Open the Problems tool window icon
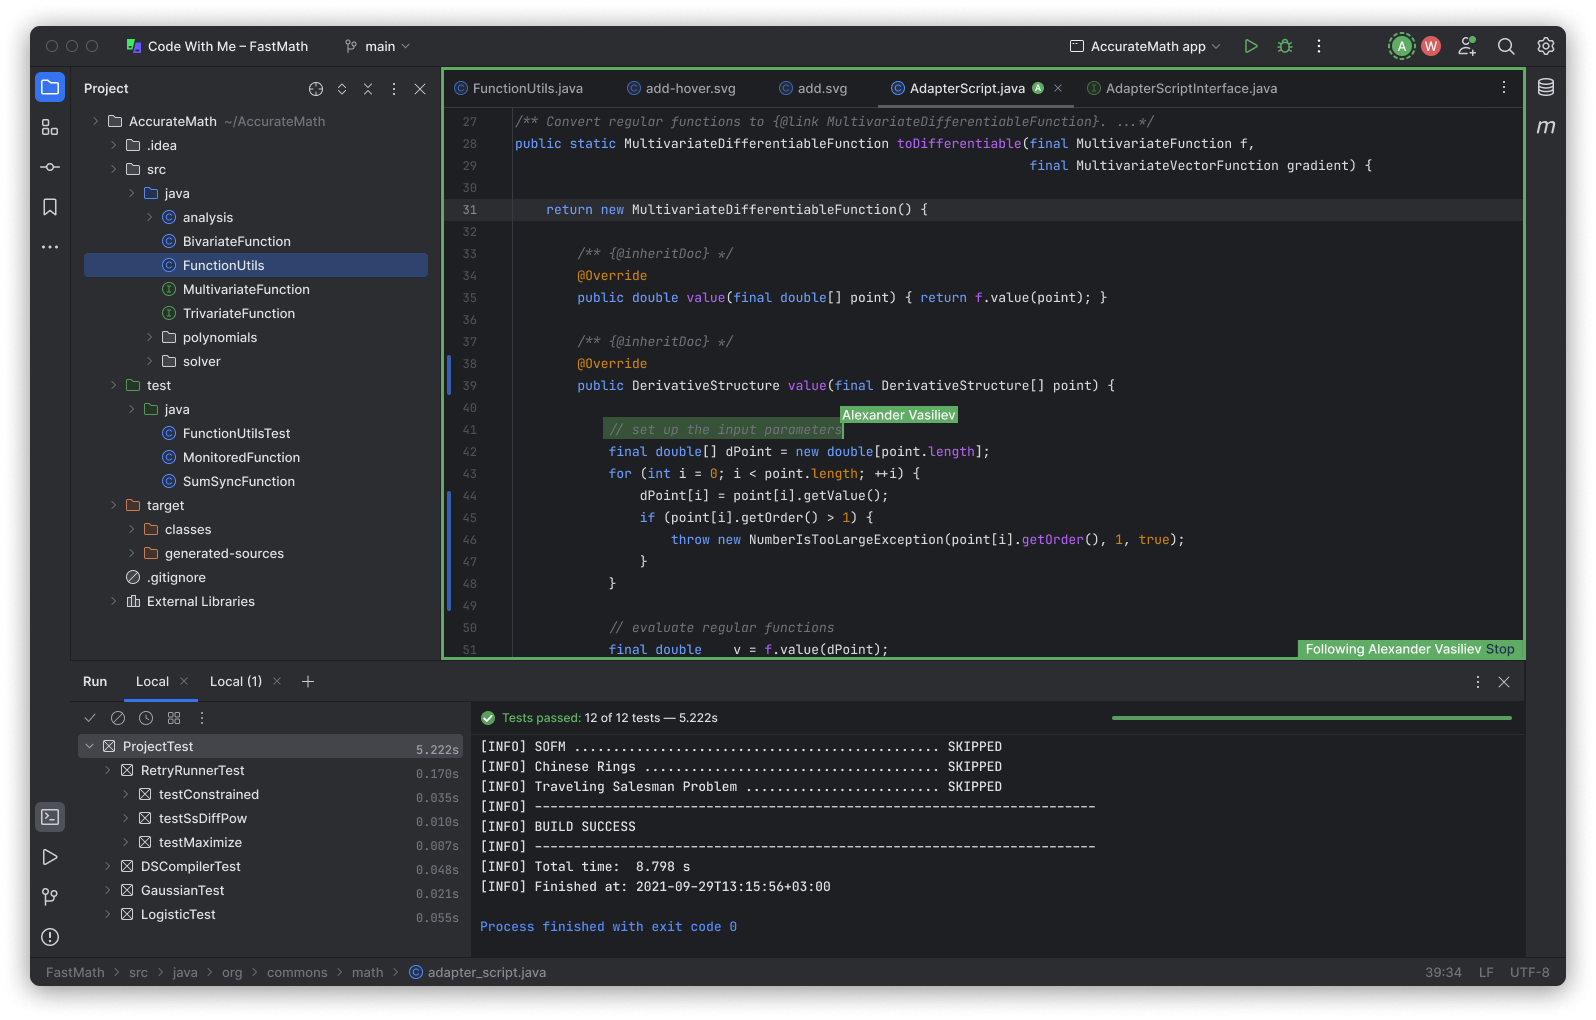This screenshot has height=1020, width=1596. 50,937
